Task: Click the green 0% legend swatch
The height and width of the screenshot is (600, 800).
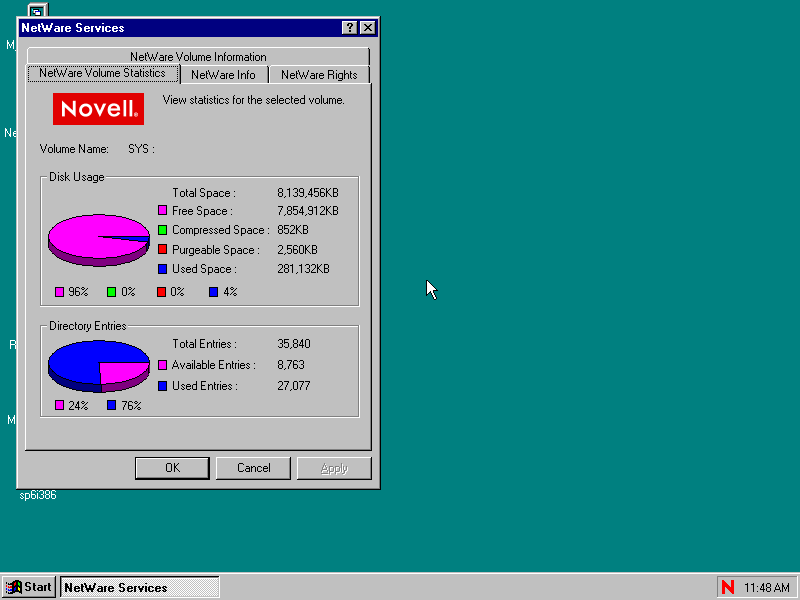Action: pos(111,292)
